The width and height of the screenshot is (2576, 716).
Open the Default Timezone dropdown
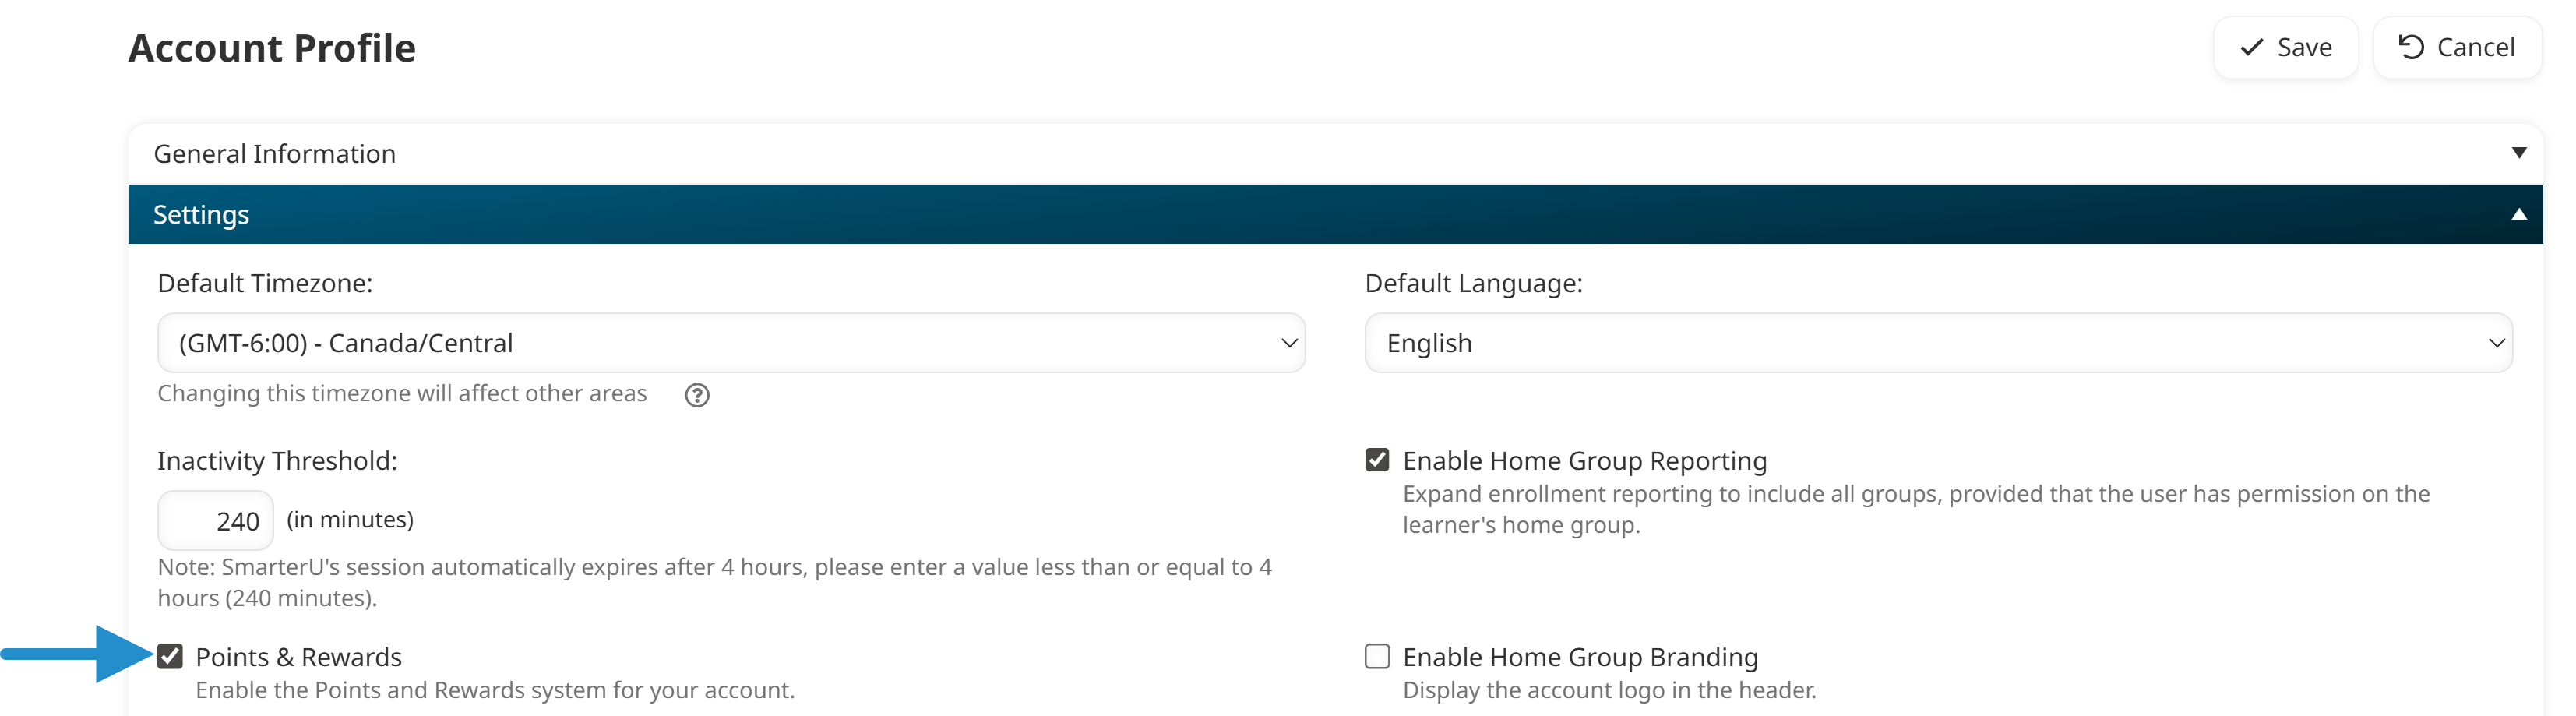(x=730, y=343)
